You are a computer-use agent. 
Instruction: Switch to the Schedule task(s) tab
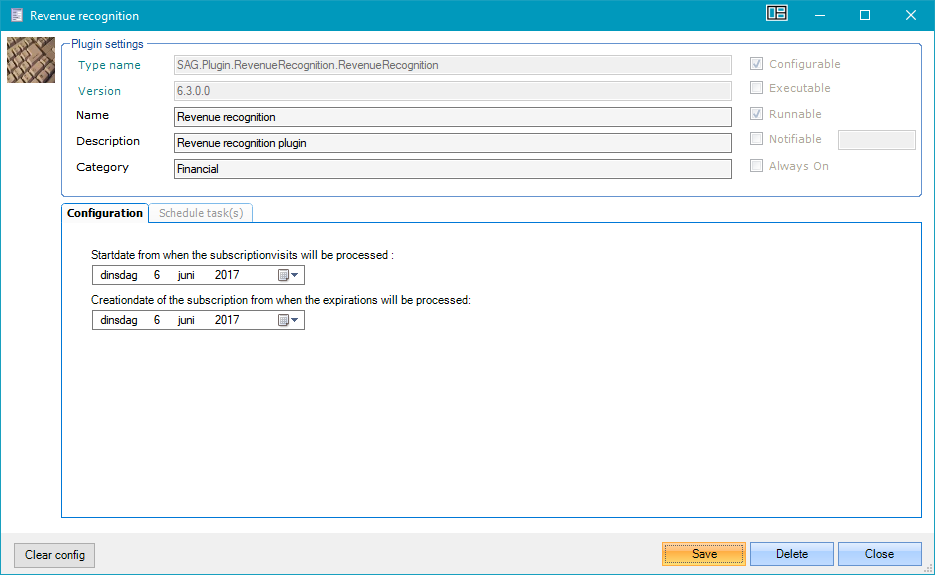click(x=201, y=213)
